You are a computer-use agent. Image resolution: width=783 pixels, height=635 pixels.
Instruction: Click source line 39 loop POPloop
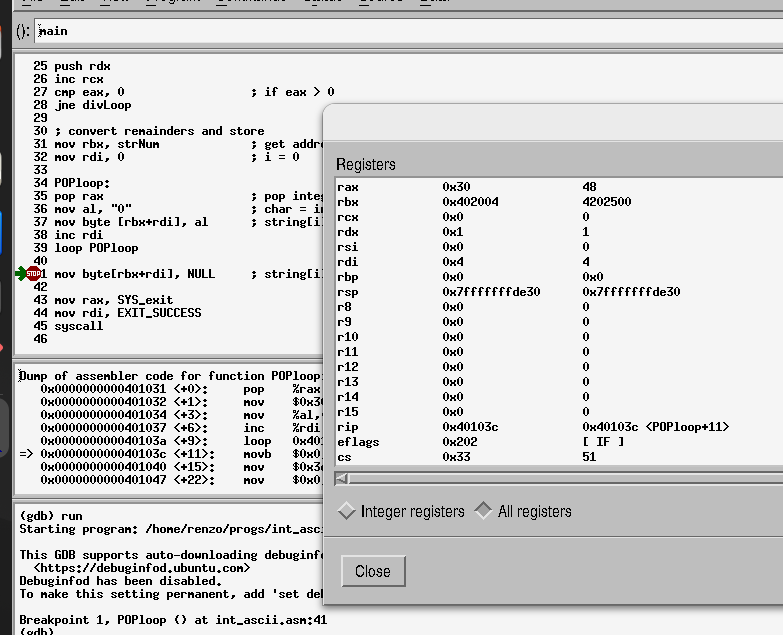point(86,248)
